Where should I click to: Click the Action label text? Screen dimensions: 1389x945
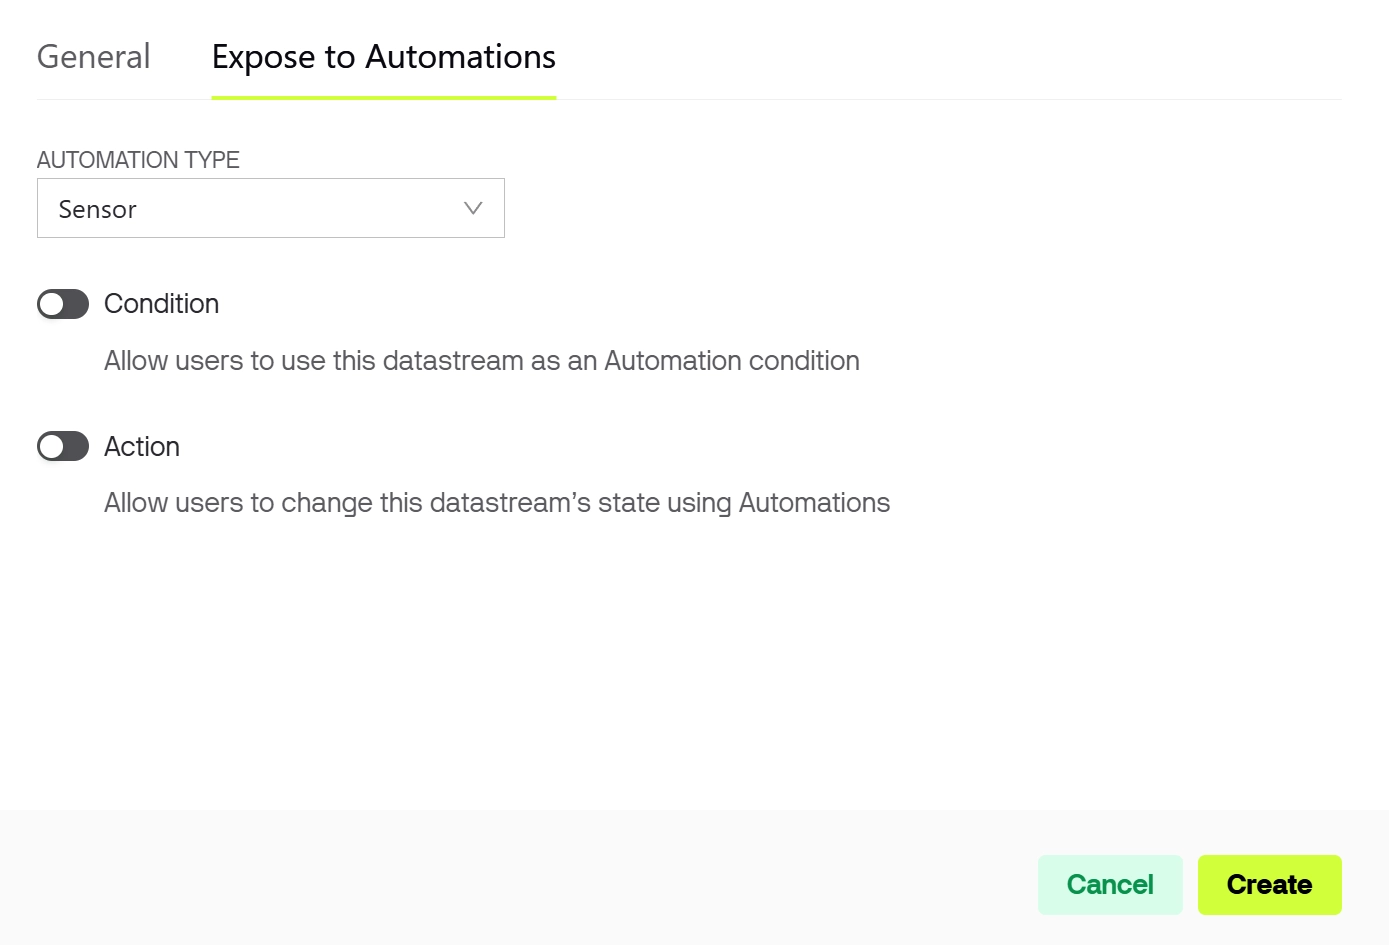tap(142, 446)
